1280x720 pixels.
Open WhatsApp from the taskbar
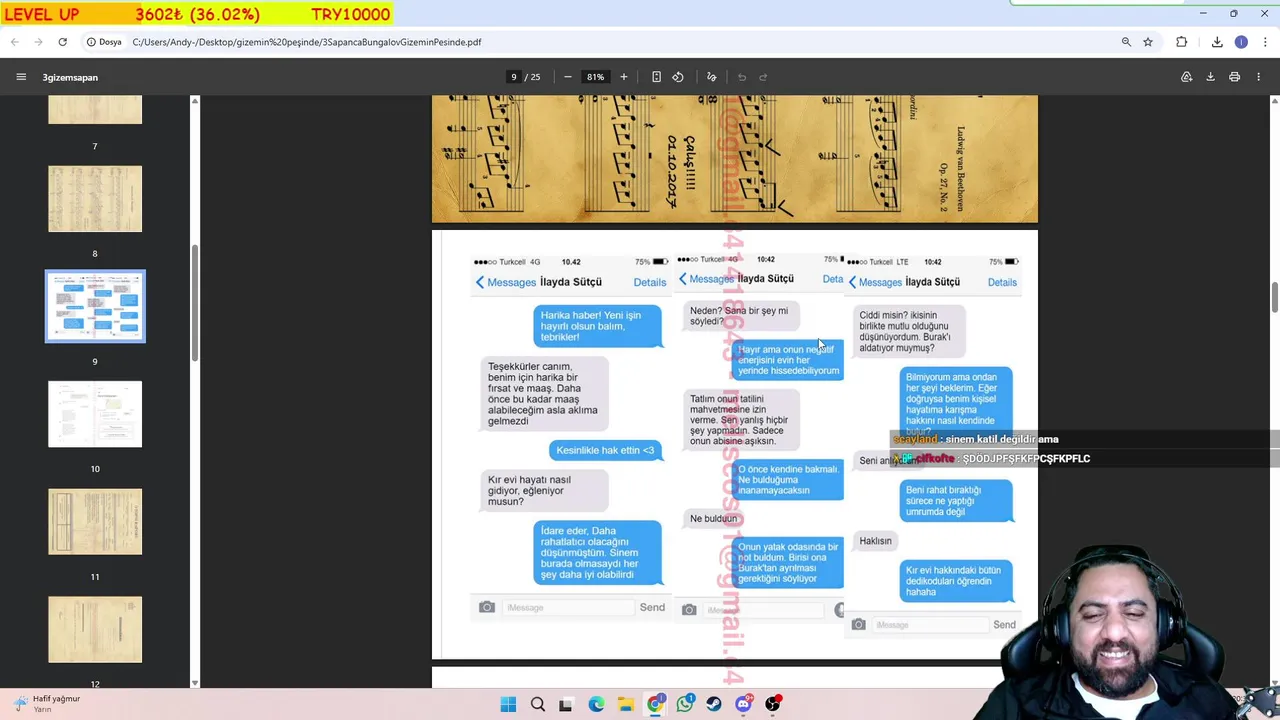click(x=684, y=704)
